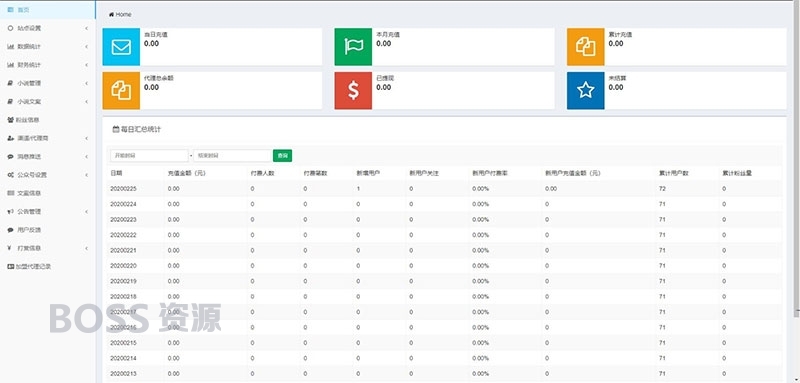Click the 新用户付费率 column header
This screenshot has width=800, height=383.
[x=490, y=173]
